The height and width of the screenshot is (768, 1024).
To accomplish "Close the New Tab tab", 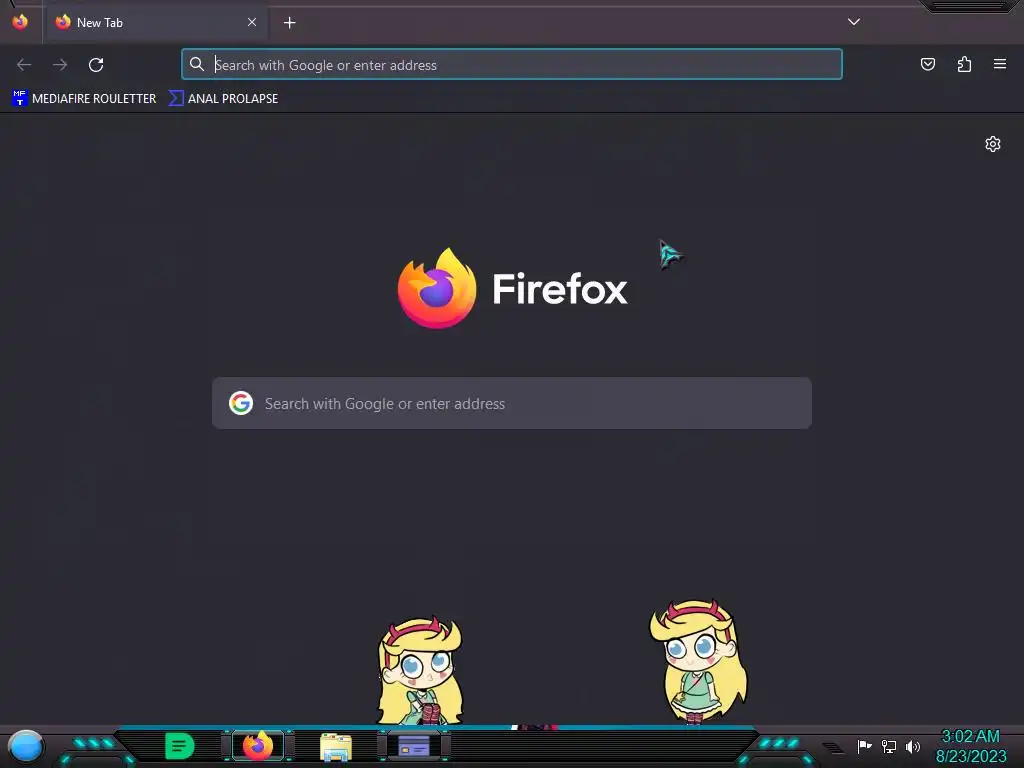I will 252,22.
